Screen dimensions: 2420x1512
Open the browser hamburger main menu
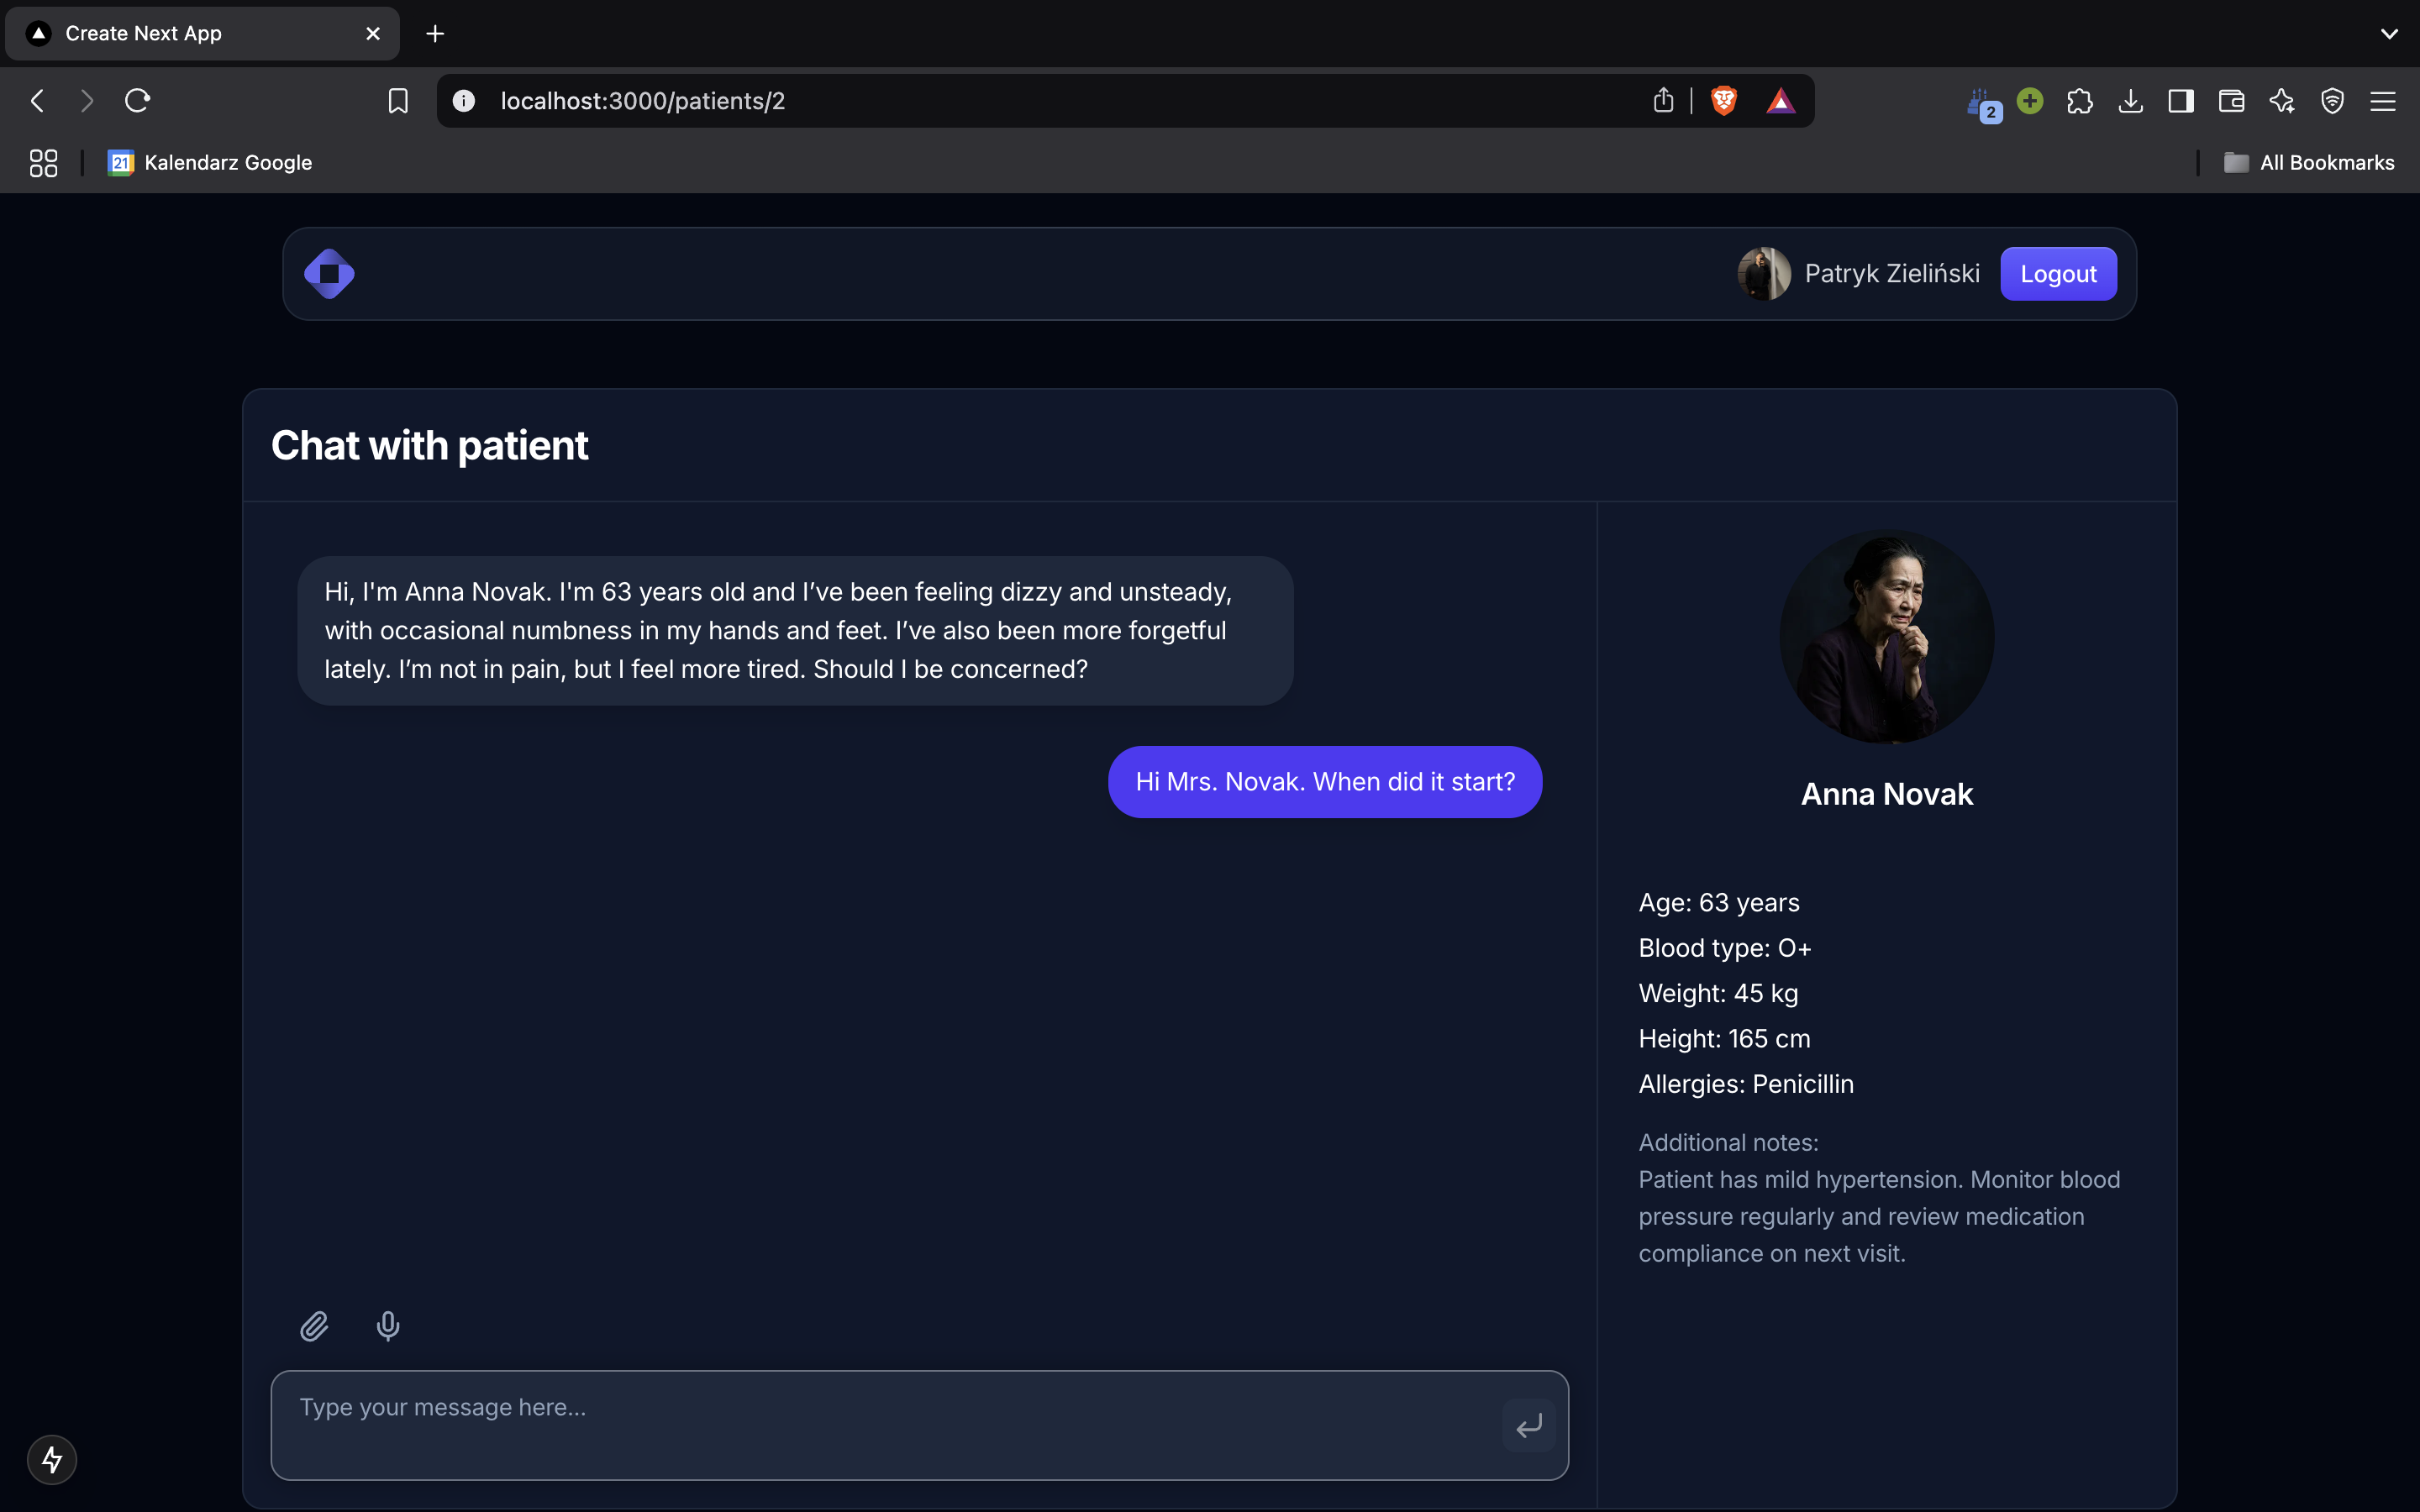click(2383, 101)
